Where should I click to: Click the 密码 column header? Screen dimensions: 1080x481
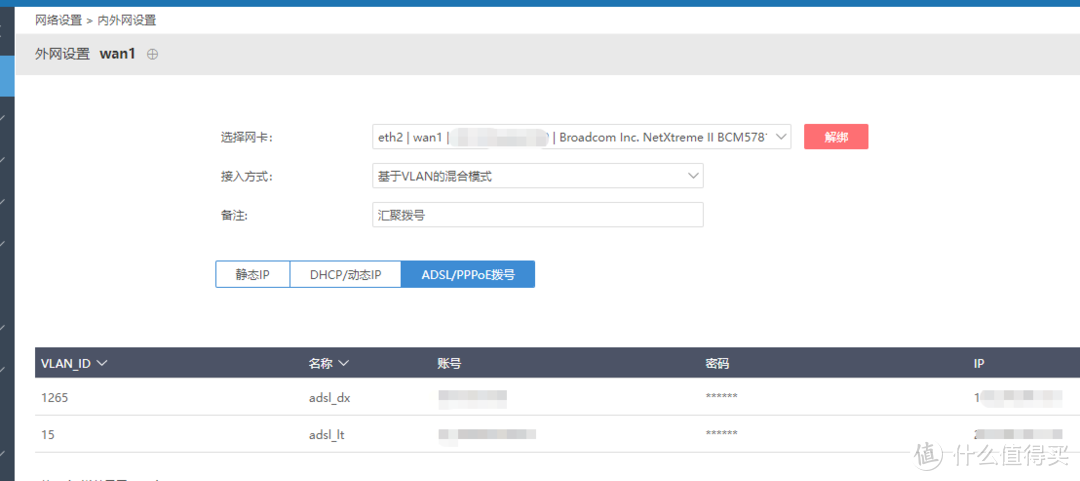(x=718, y=363)
